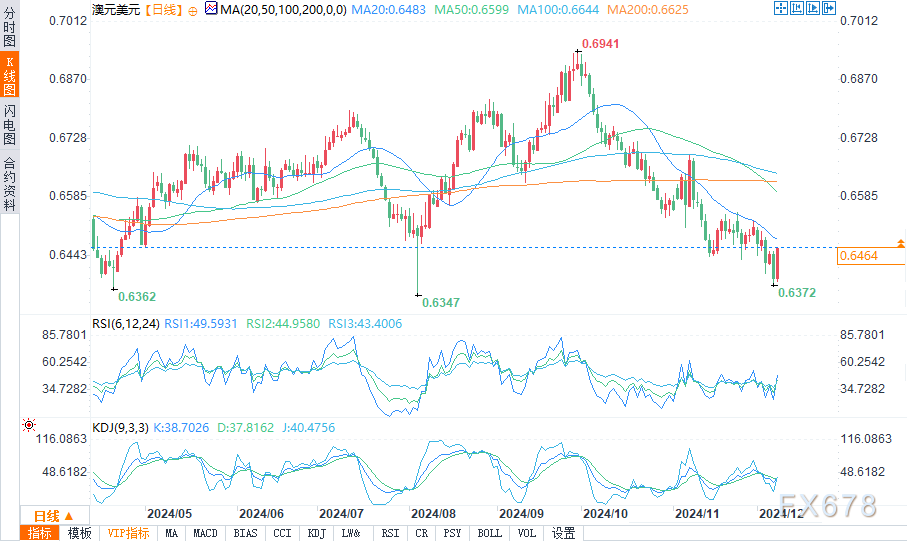Click the MA indicator chart icon
The image size is (907, 541).
pos(211,9)
